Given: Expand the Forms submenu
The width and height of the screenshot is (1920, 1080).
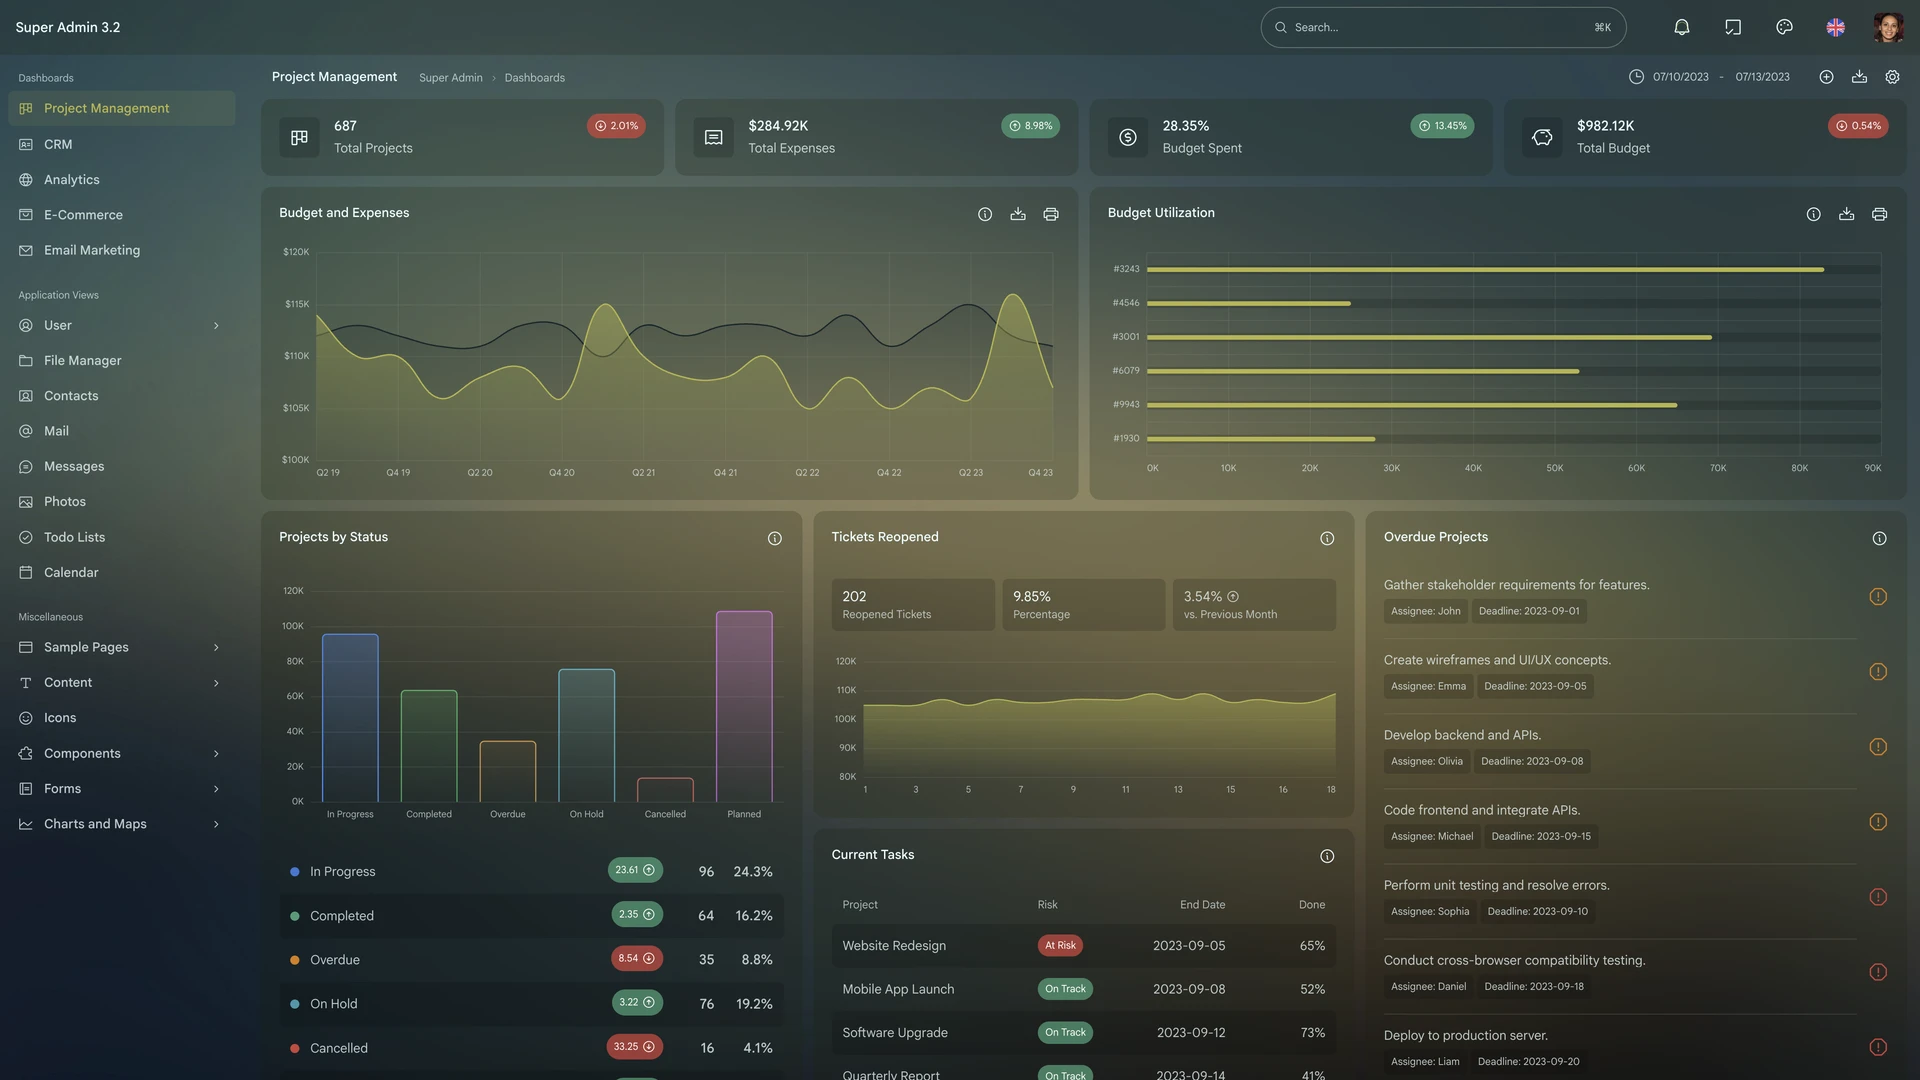Looking at the screenshot, I should [x=122, y=789].
